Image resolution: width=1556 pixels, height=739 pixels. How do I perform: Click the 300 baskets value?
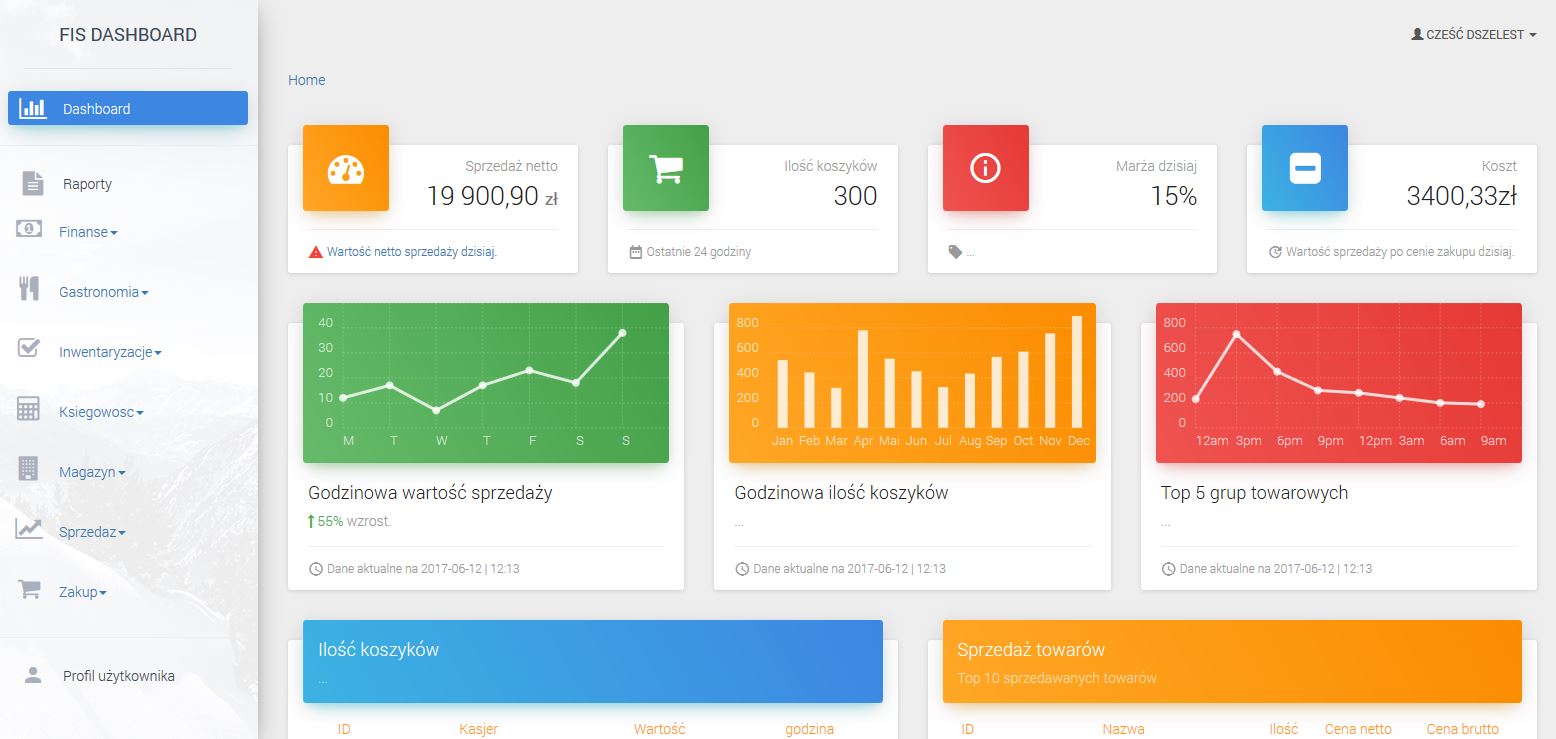(855, 196)
